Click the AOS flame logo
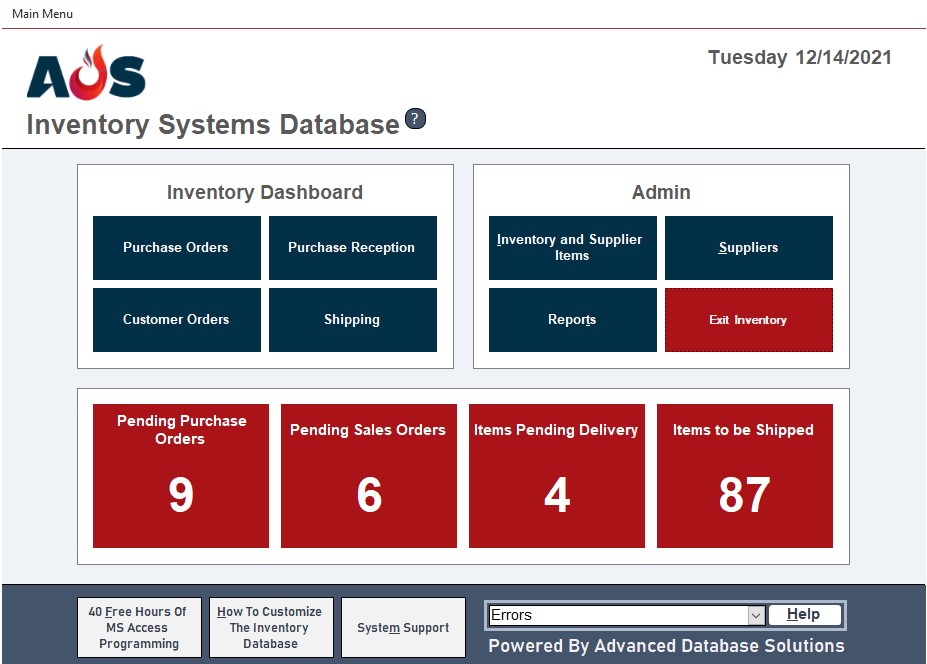Screen dimensions: 927x664 [86, 73]
